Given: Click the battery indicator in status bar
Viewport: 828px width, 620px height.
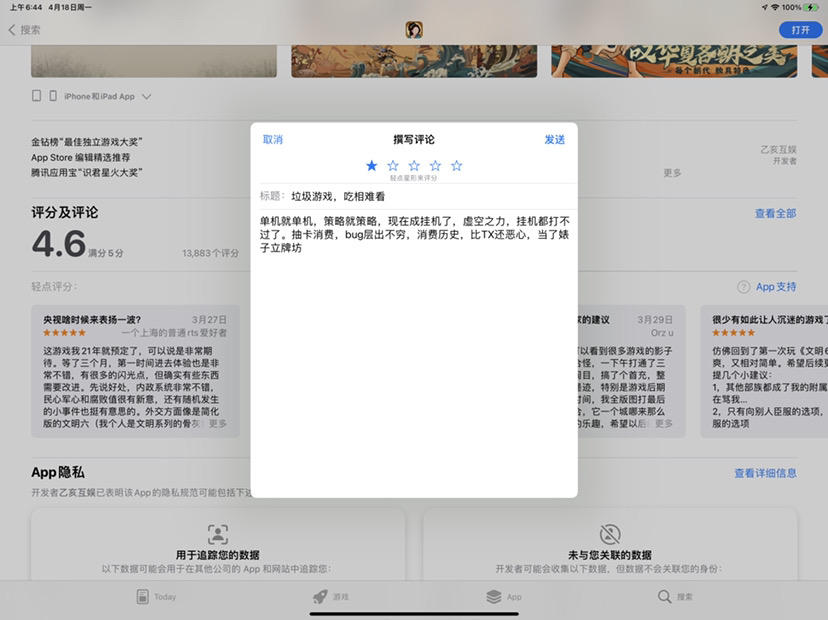Looking at the screenshot, I should [812, 7].
